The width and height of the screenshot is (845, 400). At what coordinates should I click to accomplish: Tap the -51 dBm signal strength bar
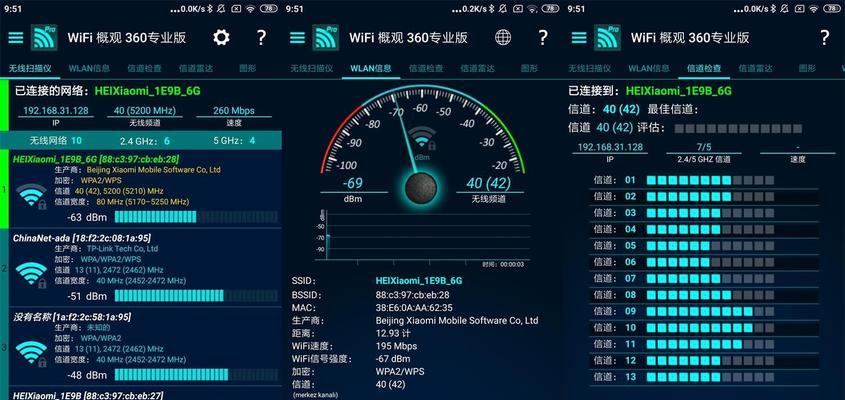coord(196,295)
